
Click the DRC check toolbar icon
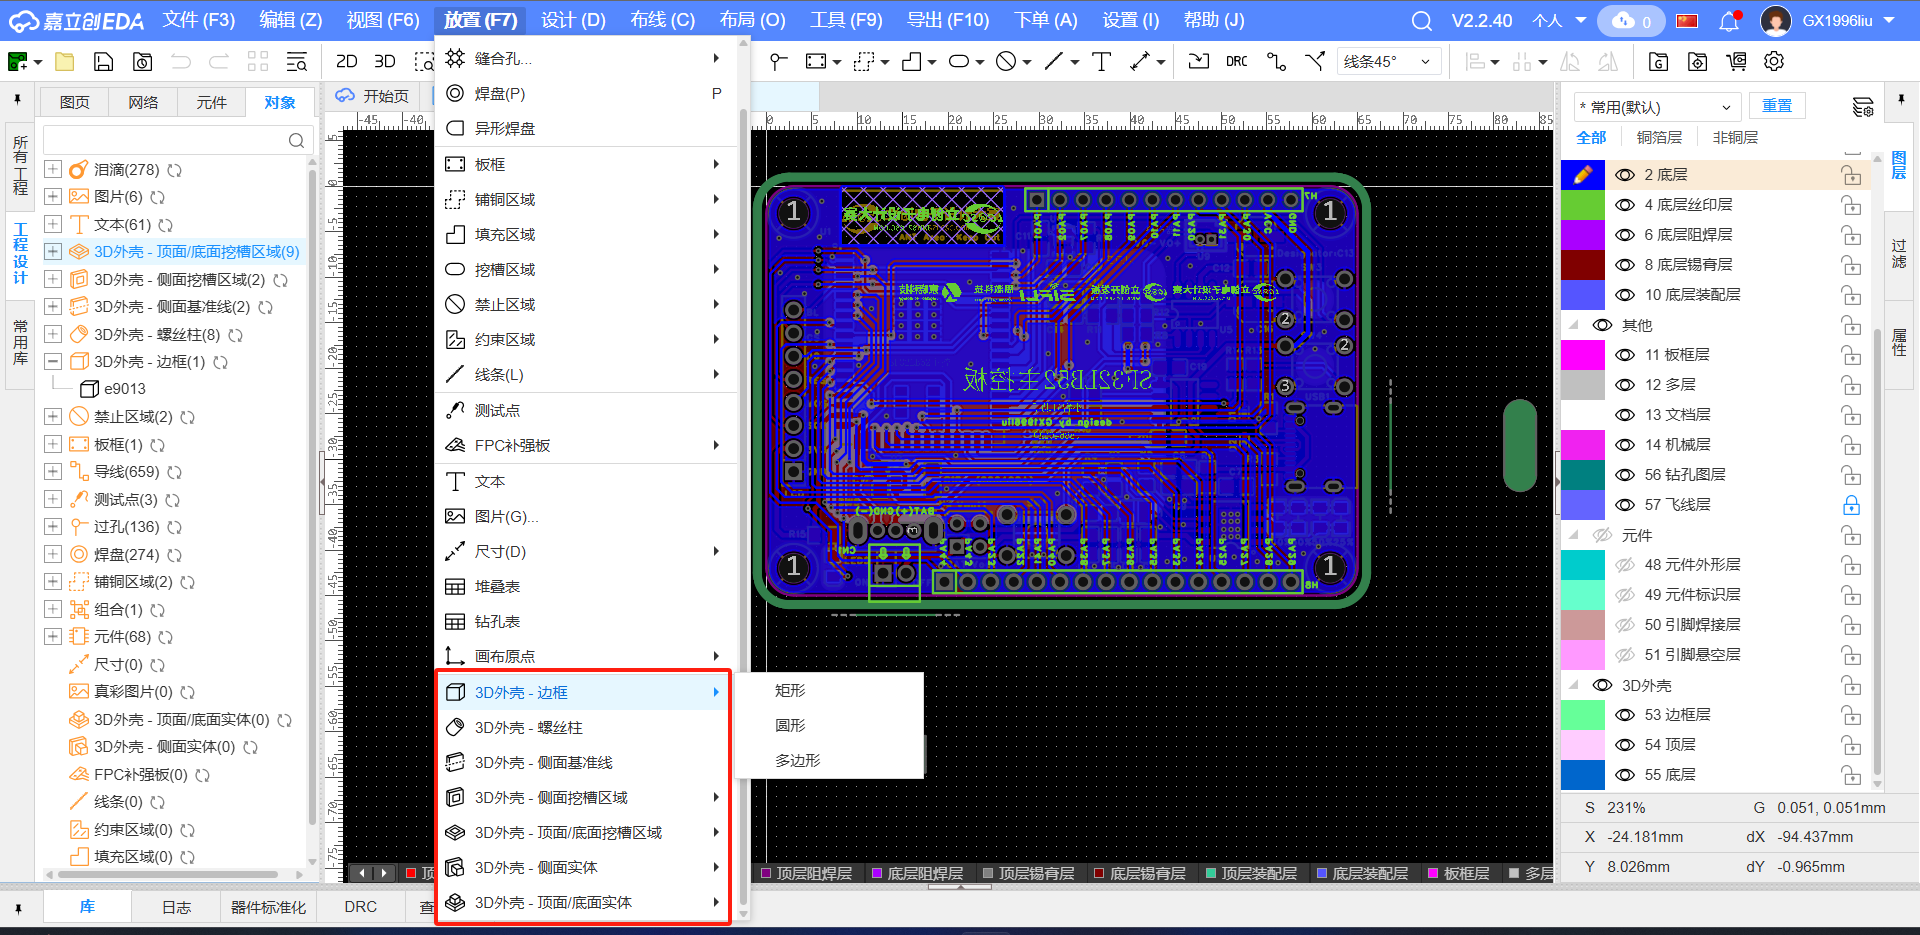(1236, 62)
